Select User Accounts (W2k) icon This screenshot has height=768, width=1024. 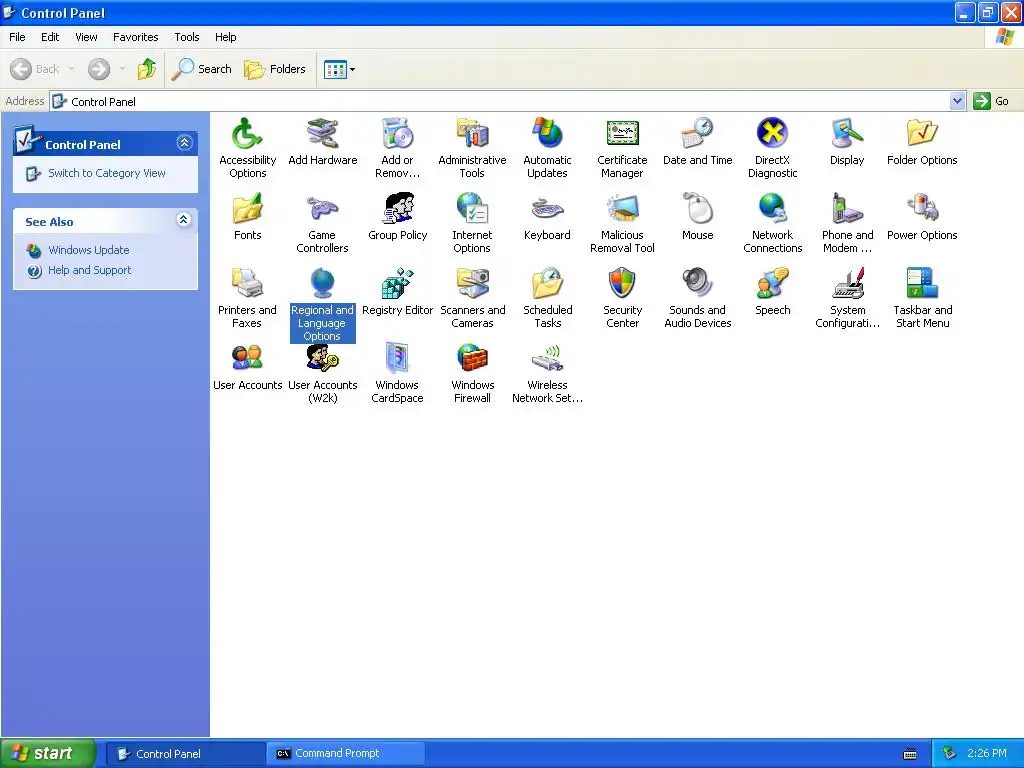(323, 374)
